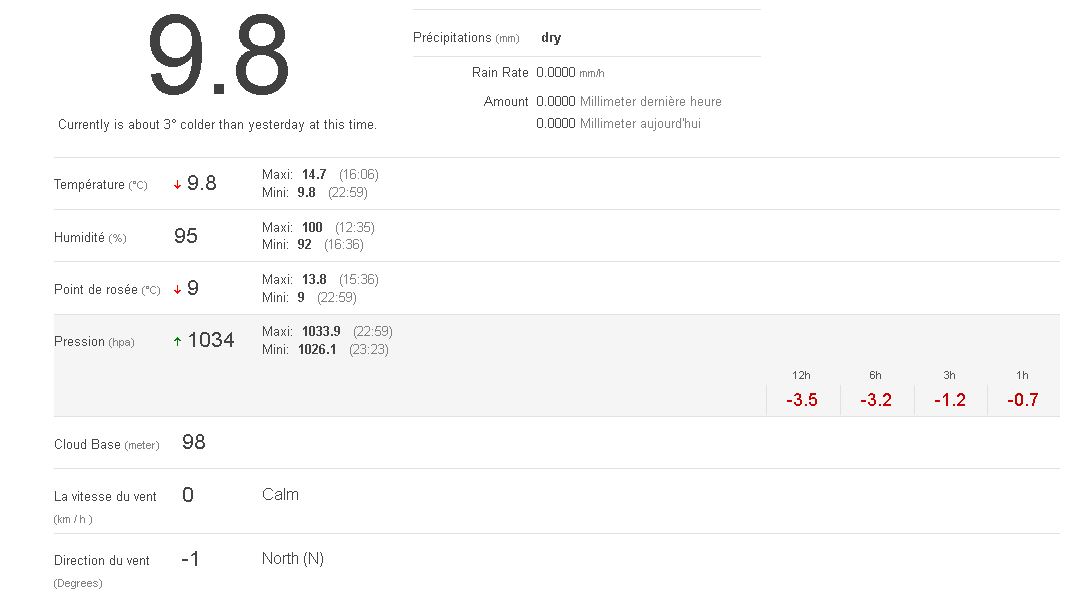Click the 'Calm' wind speed description
Viewport: 1070px width, 610px height.
(x=280, y=494)
